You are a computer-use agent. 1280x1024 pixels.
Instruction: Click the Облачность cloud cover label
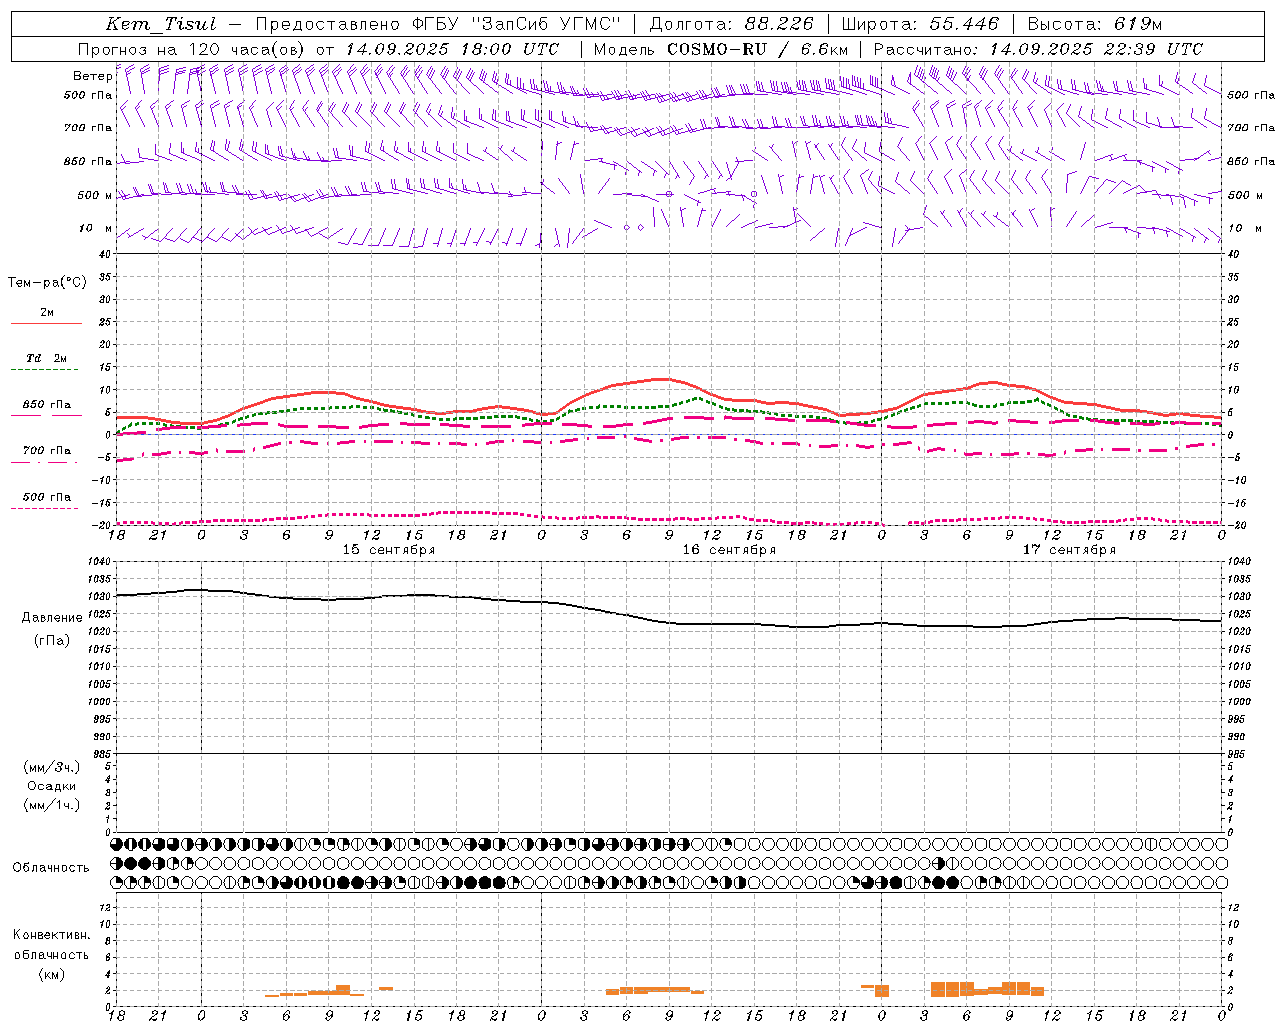click(x=51, y=868)
